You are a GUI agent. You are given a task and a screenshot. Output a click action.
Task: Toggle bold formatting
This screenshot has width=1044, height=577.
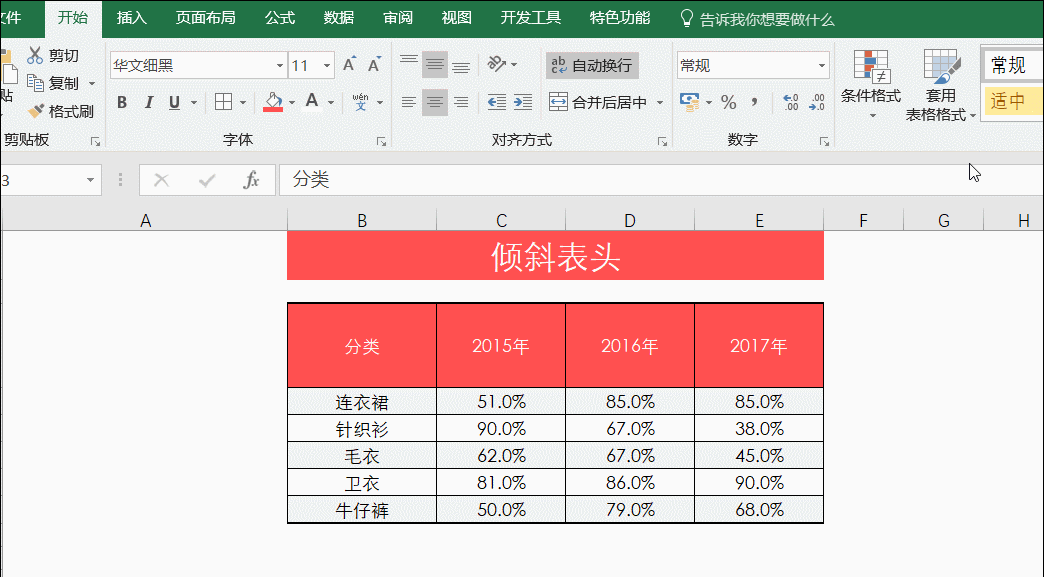coord(121,102)
